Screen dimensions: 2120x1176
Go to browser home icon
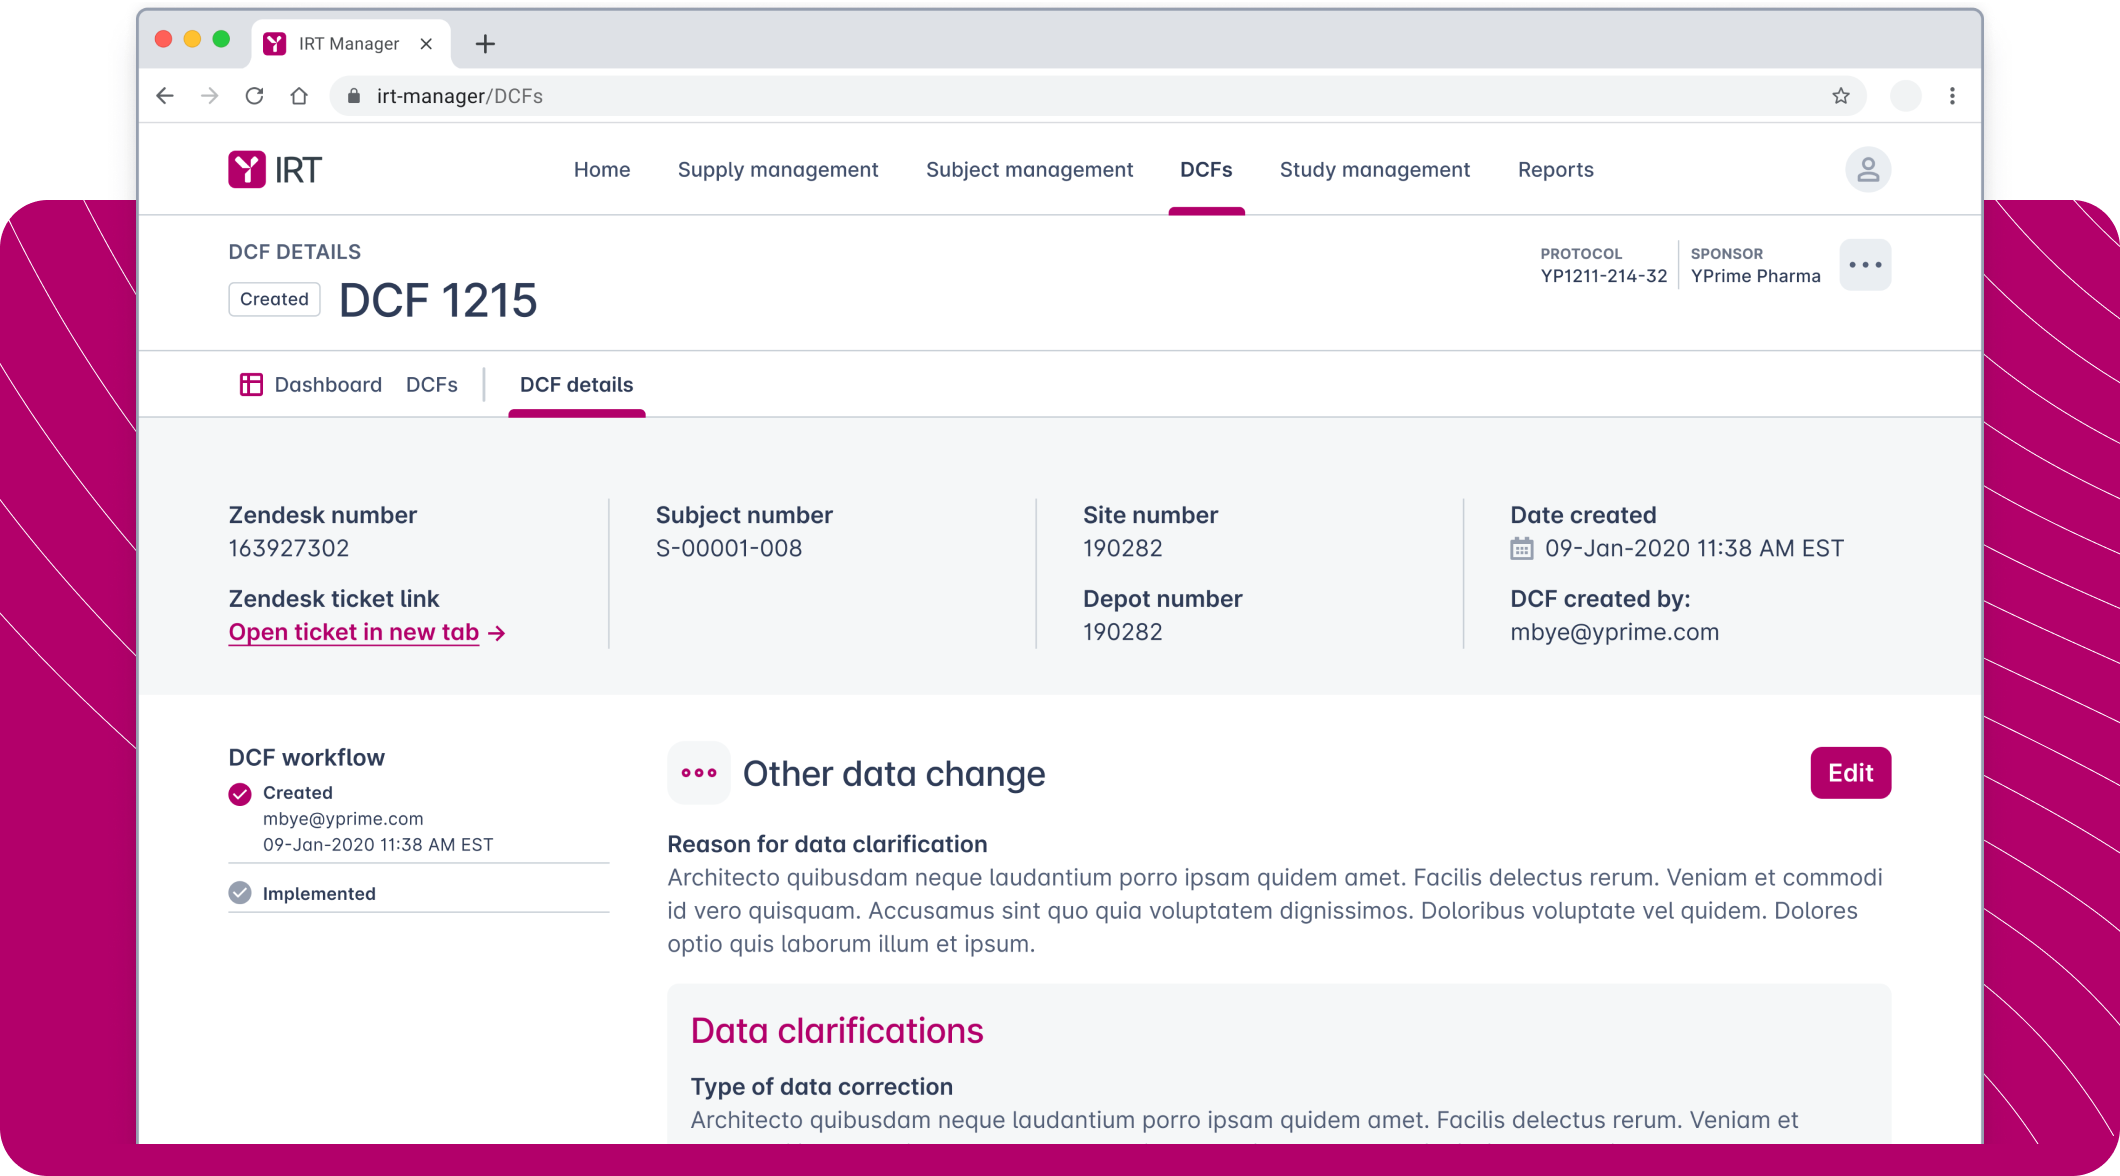(299, 96)
